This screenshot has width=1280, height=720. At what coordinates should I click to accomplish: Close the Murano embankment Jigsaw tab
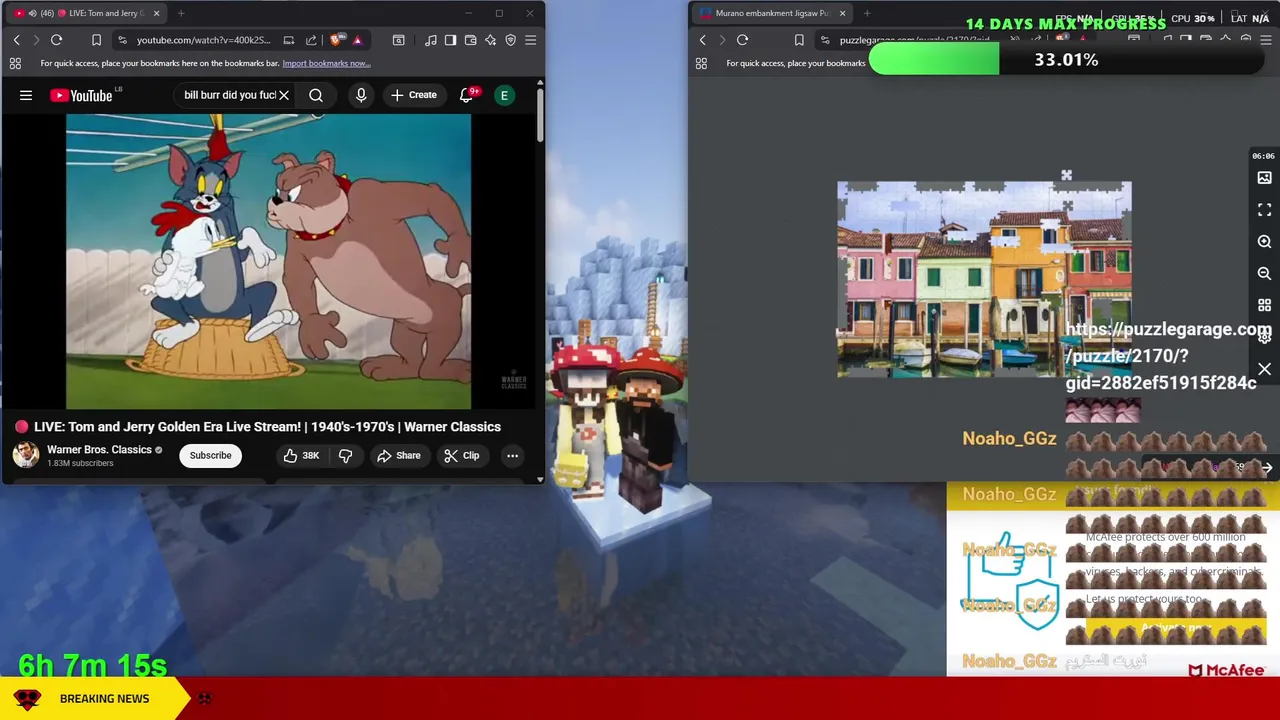tap(842, 13)
